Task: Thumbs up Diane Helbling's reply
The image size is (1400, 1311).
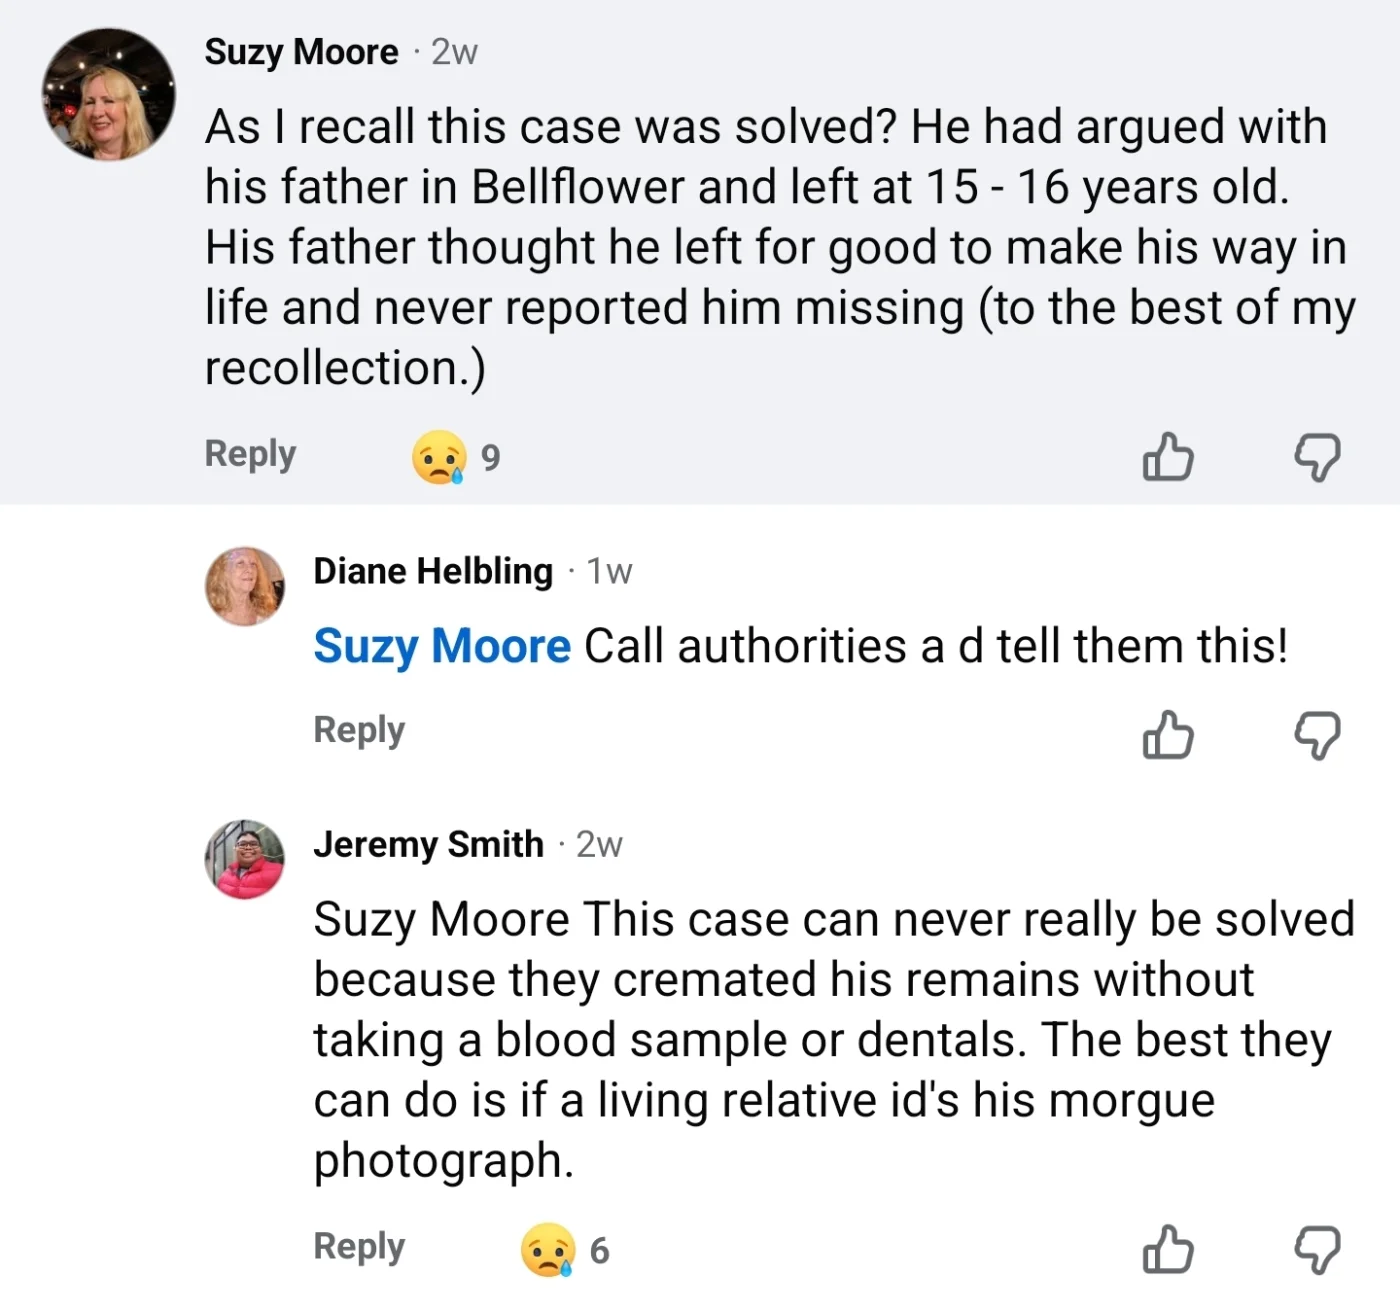Action: 1167,736
